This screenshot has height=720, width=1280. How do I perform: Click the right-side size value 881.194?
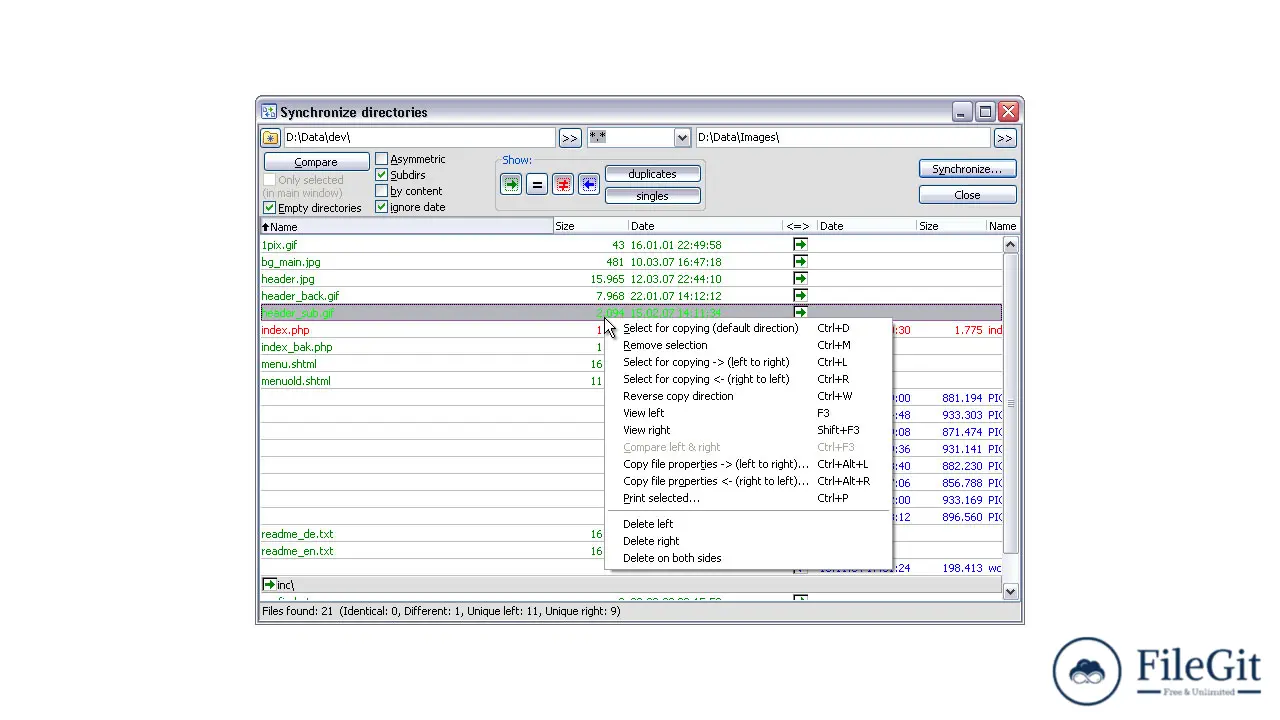[x=961, y=398]
